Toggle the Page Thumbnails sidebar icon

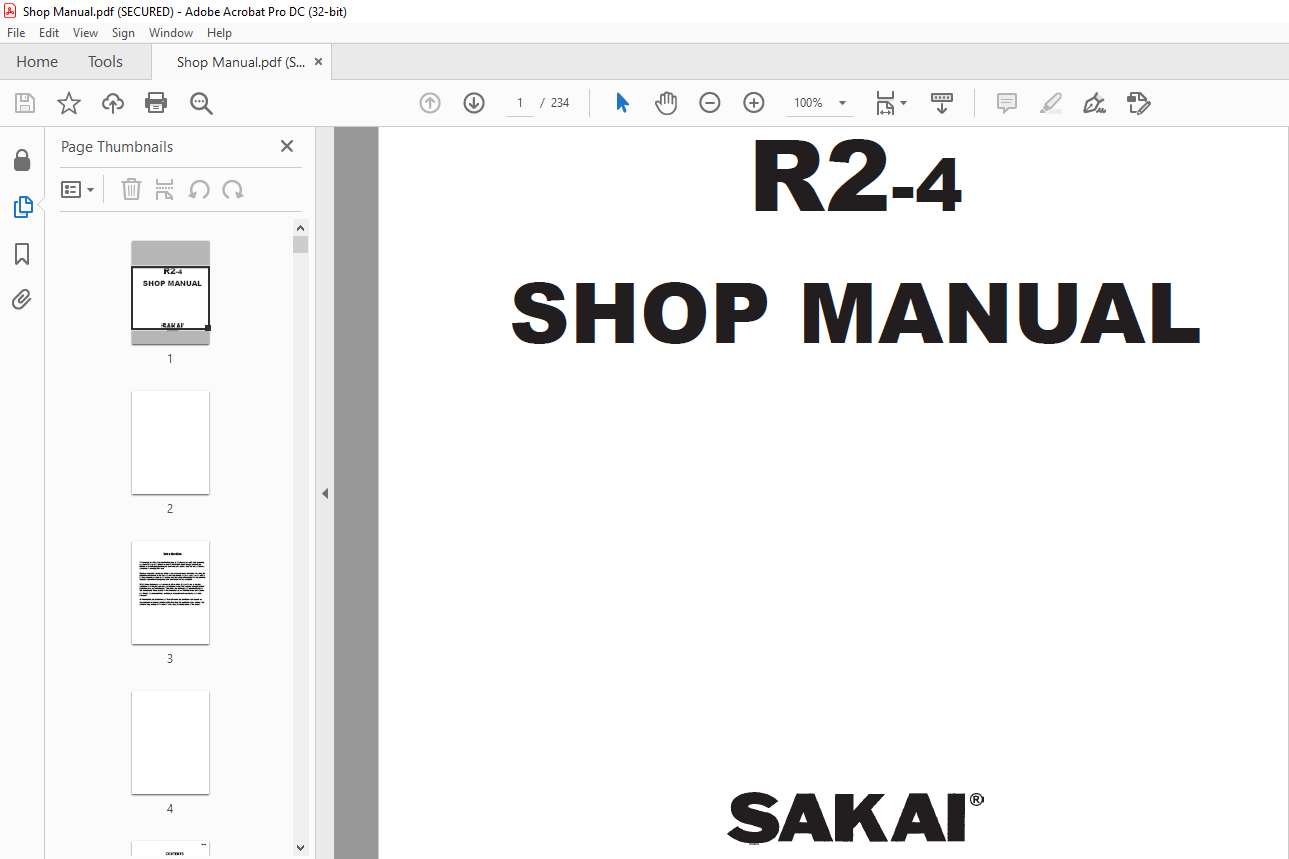click(x=22, y=207)
